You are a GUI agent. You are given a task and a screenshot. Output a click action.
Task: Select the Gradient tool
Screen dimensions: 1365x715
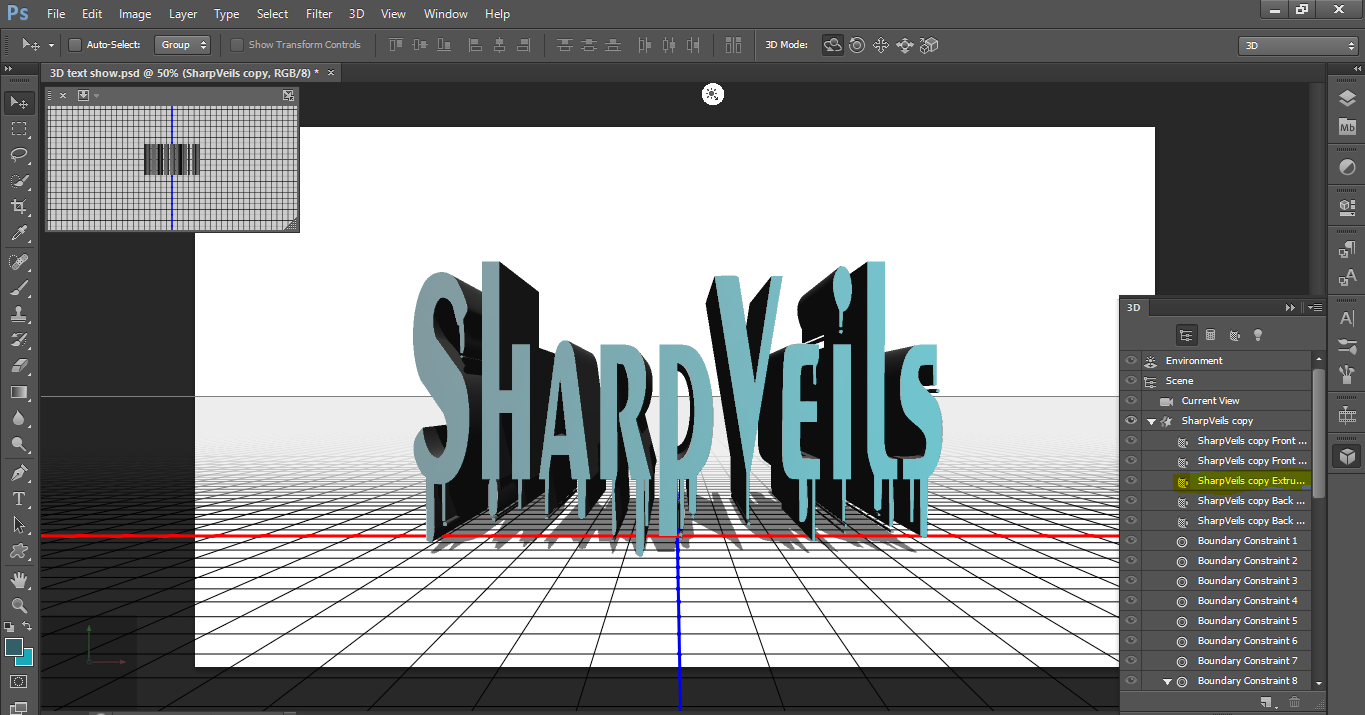pyautogui.click(x=19, y=392)
